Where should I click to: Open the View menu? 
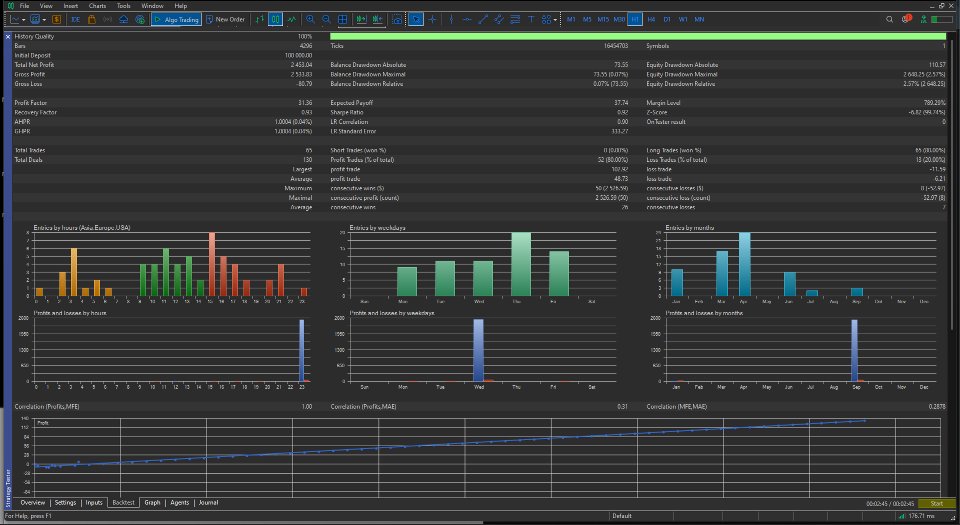(46, 6)
